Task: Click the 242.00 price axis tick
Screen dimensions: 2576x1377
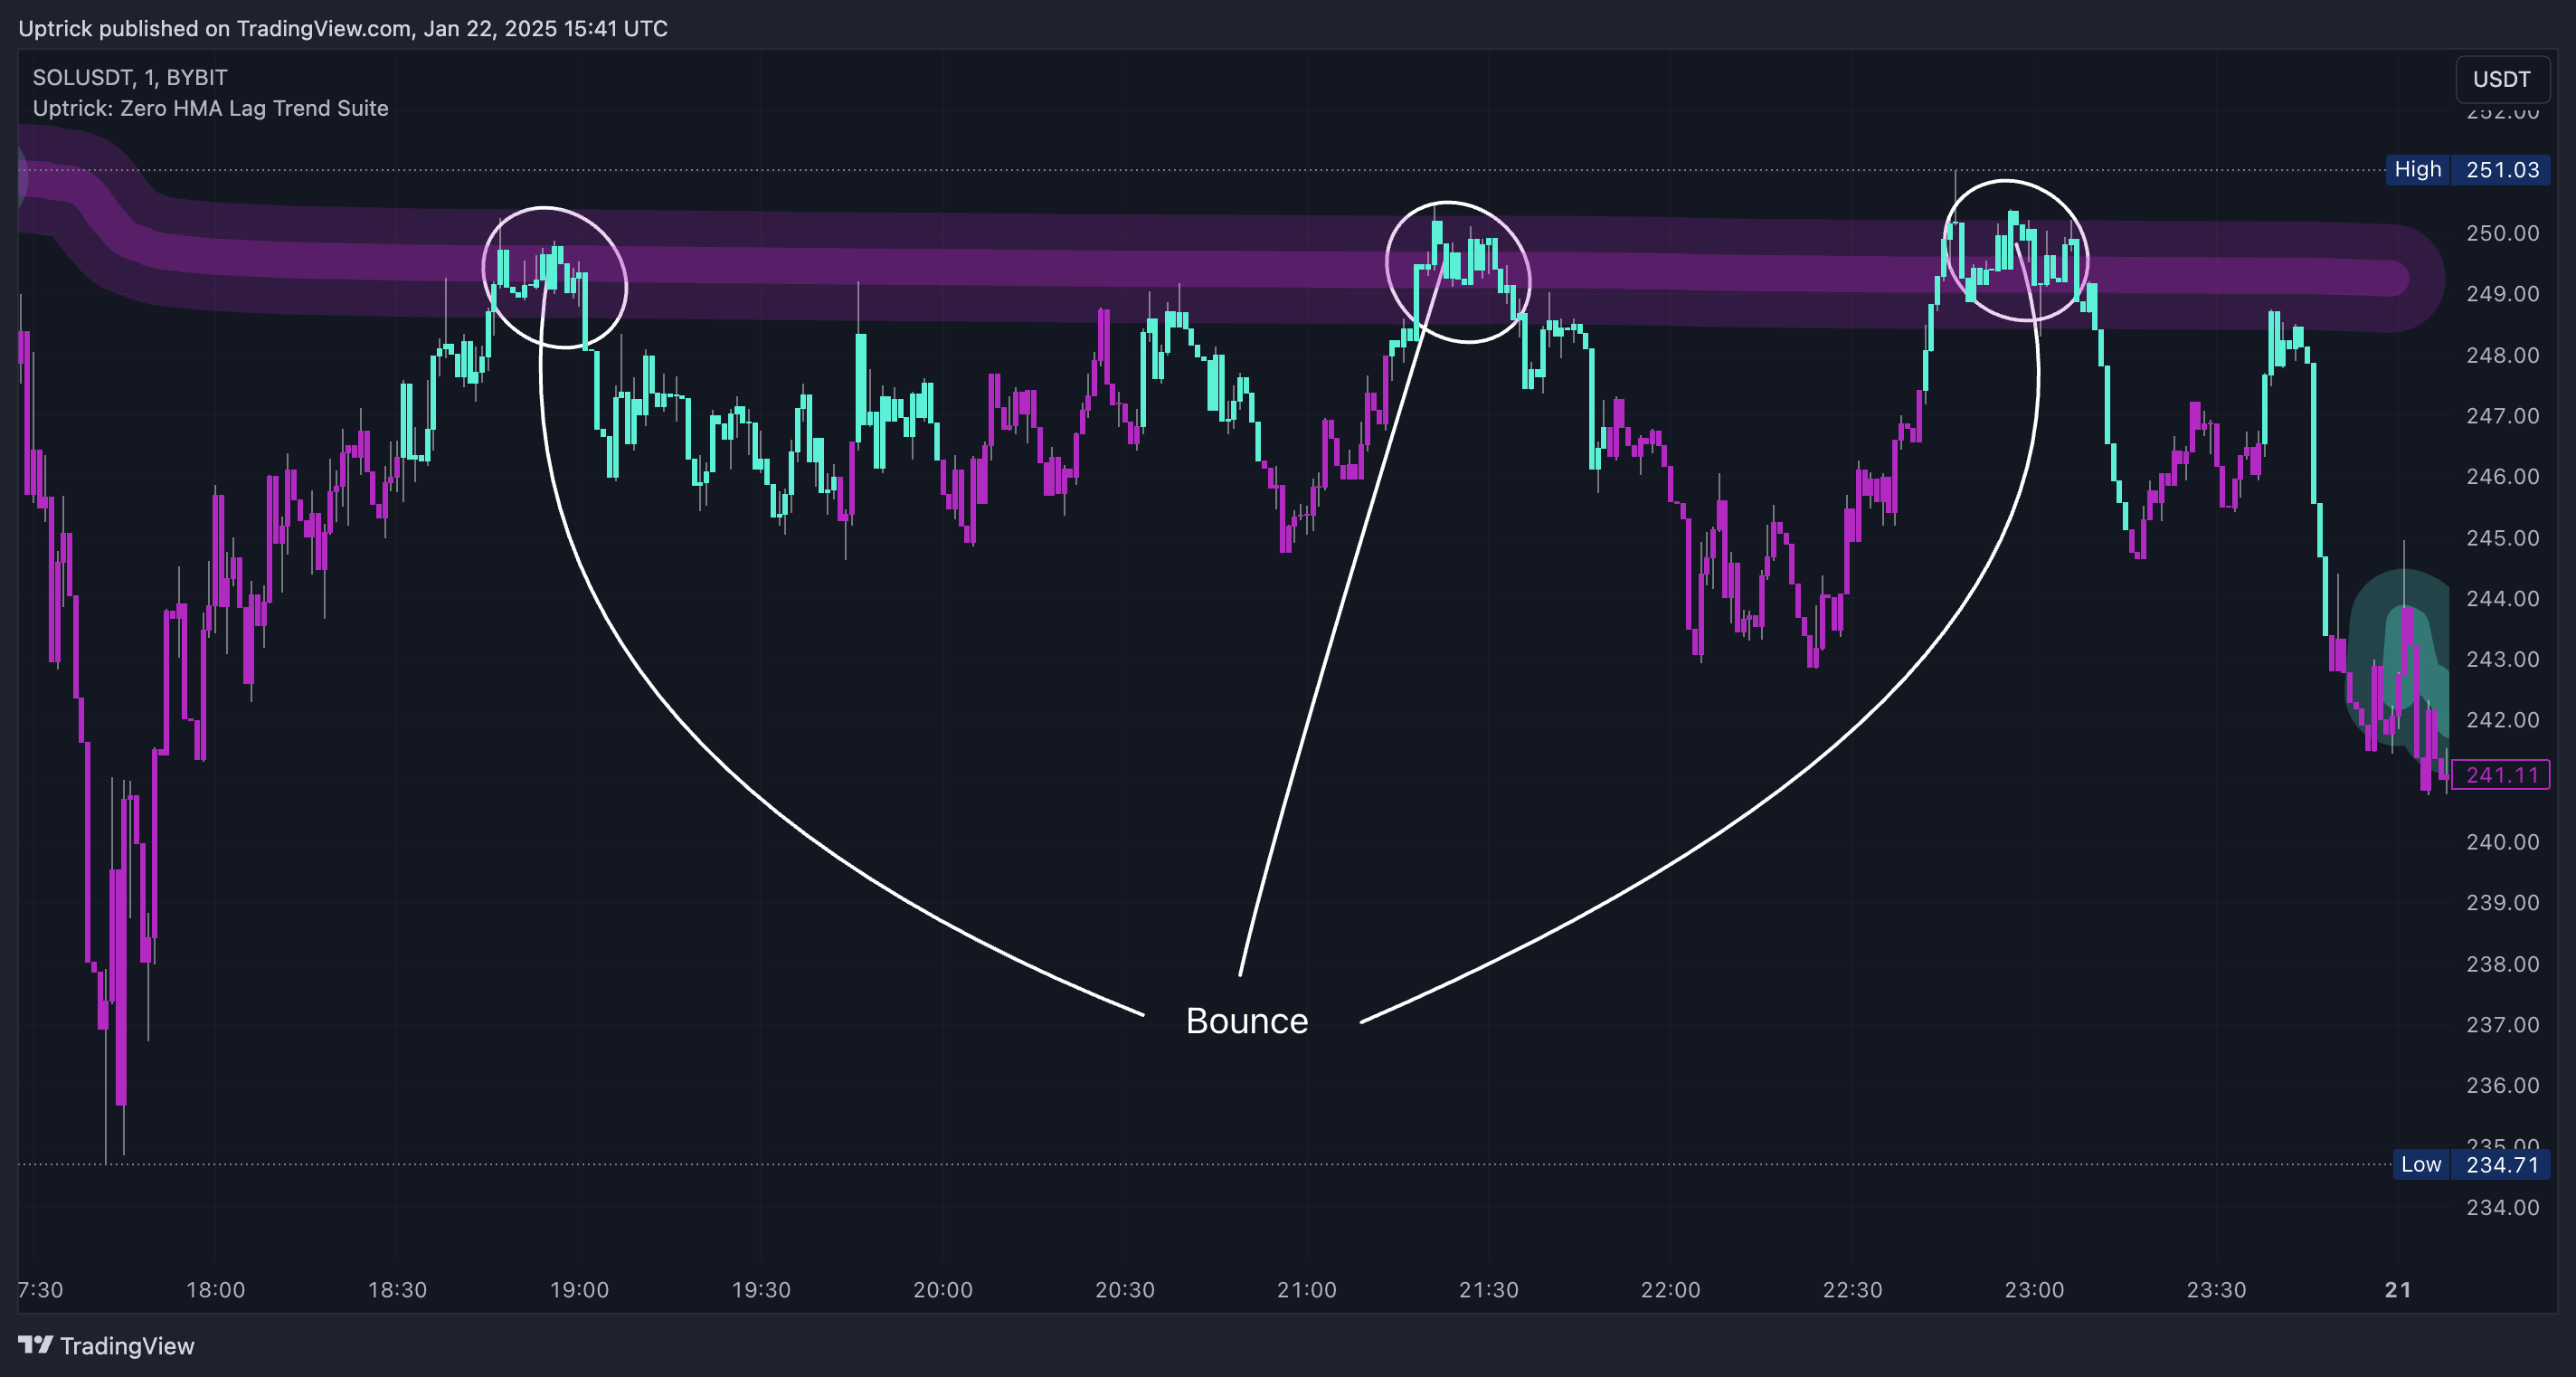Action: pos(2502,720)
